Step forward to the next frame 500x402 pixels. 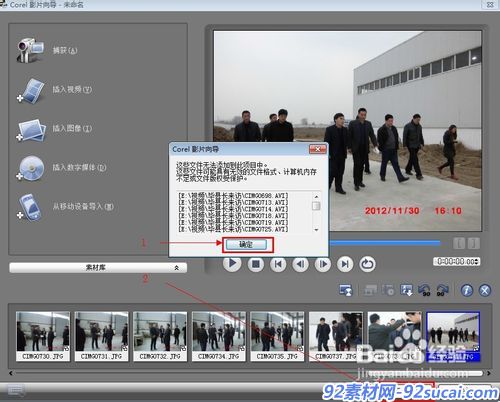(x=323, y=264)
